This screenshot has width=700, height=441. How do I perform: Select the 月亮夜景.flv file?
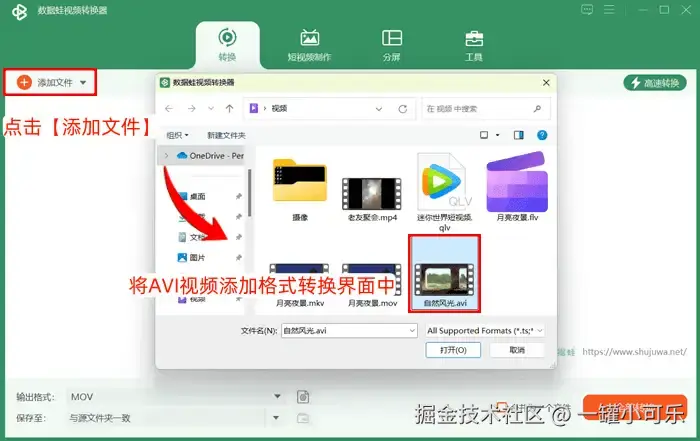[x=517, y=187]
